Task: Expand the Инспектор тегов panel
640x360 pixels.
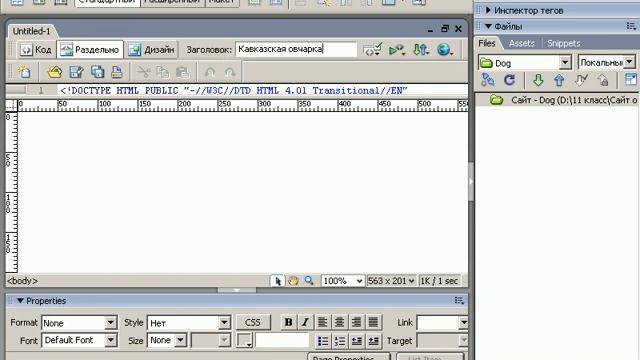Action: tap(488, 10)
